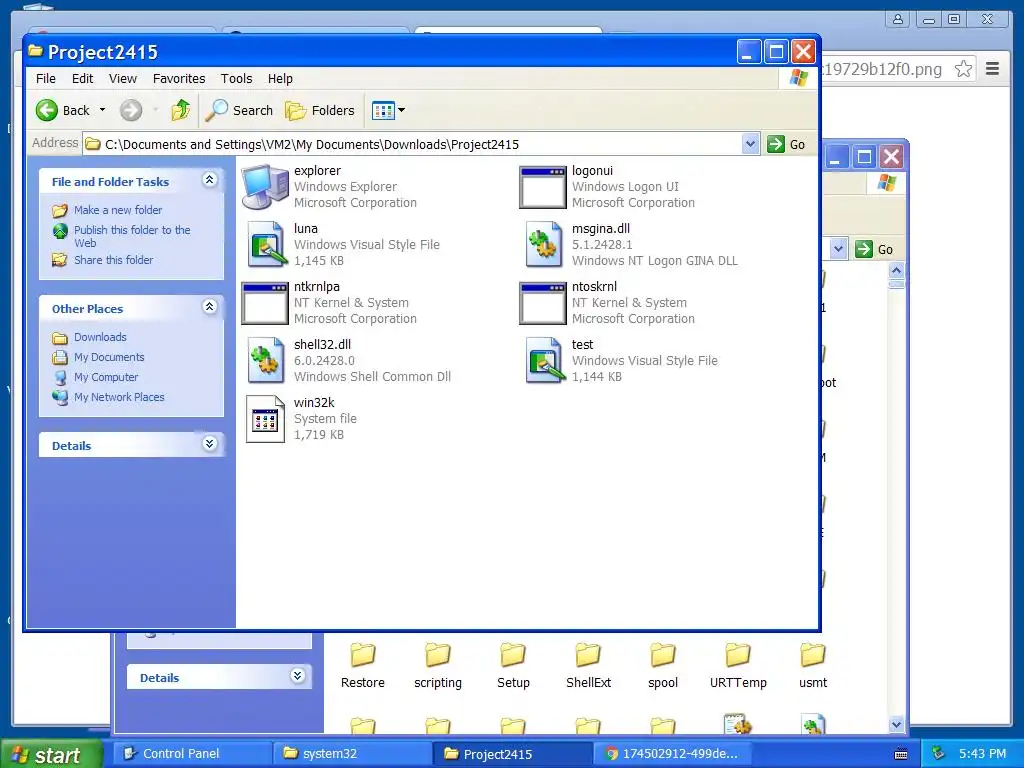Select the ntkrnlpa file icon

[264, 303]
